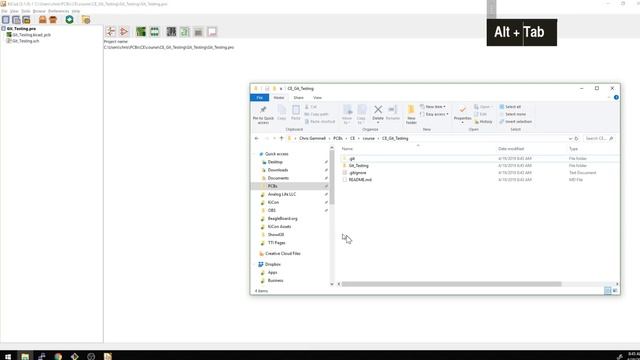Image resolution: width=640 pixels, height=360 pixels.
Task: Switch Explorer to details view icon
Action: click(607, 291)
